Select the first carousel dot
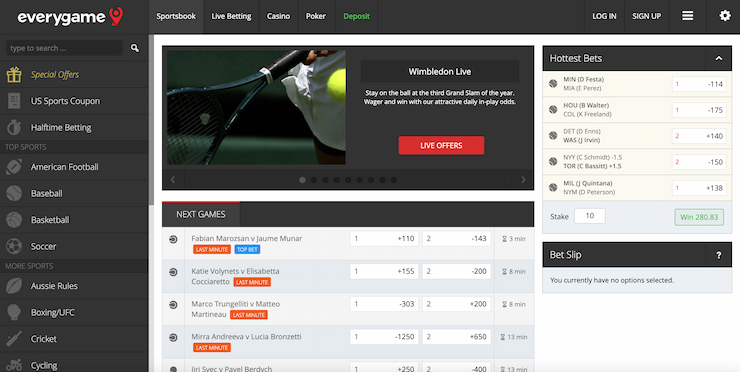The height and width of the screenshot is (372, 740). tap(303, 180)
